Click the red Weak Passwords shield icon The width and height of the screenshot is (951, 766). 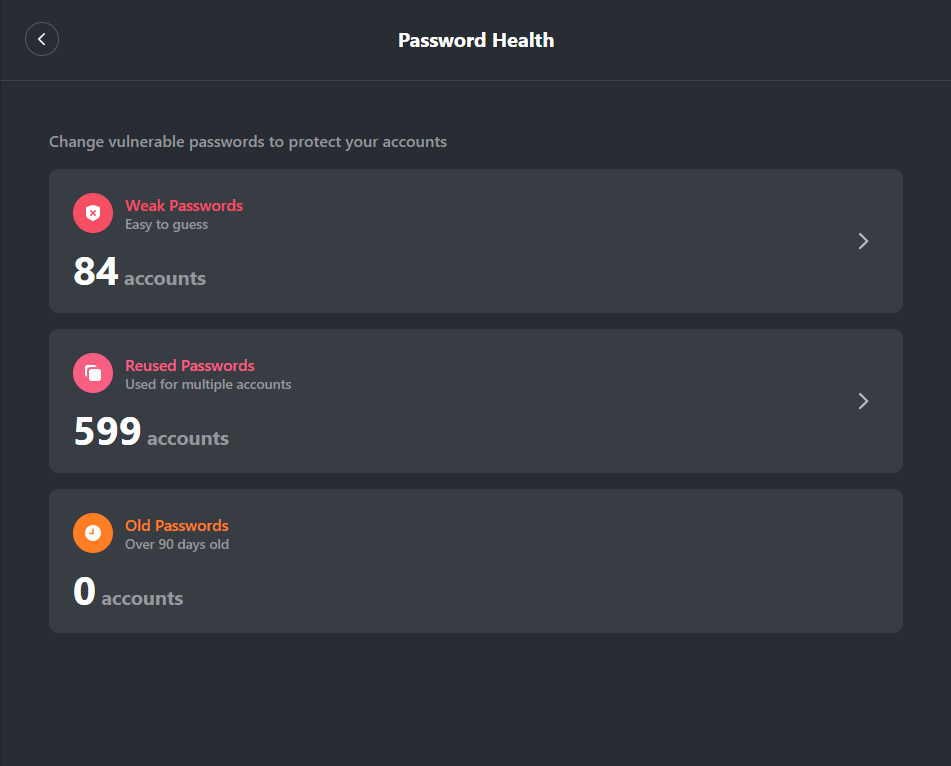coord(93,213)
